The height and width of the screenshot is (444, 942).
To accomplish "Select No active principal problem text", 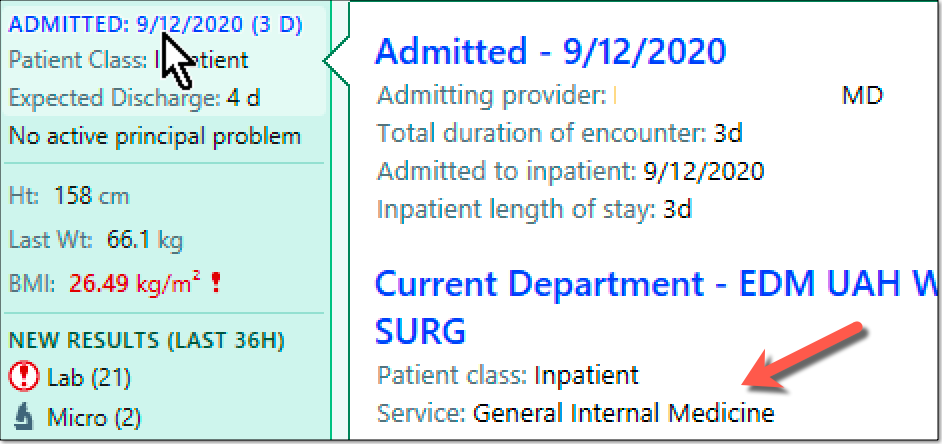I will (155, 136).
